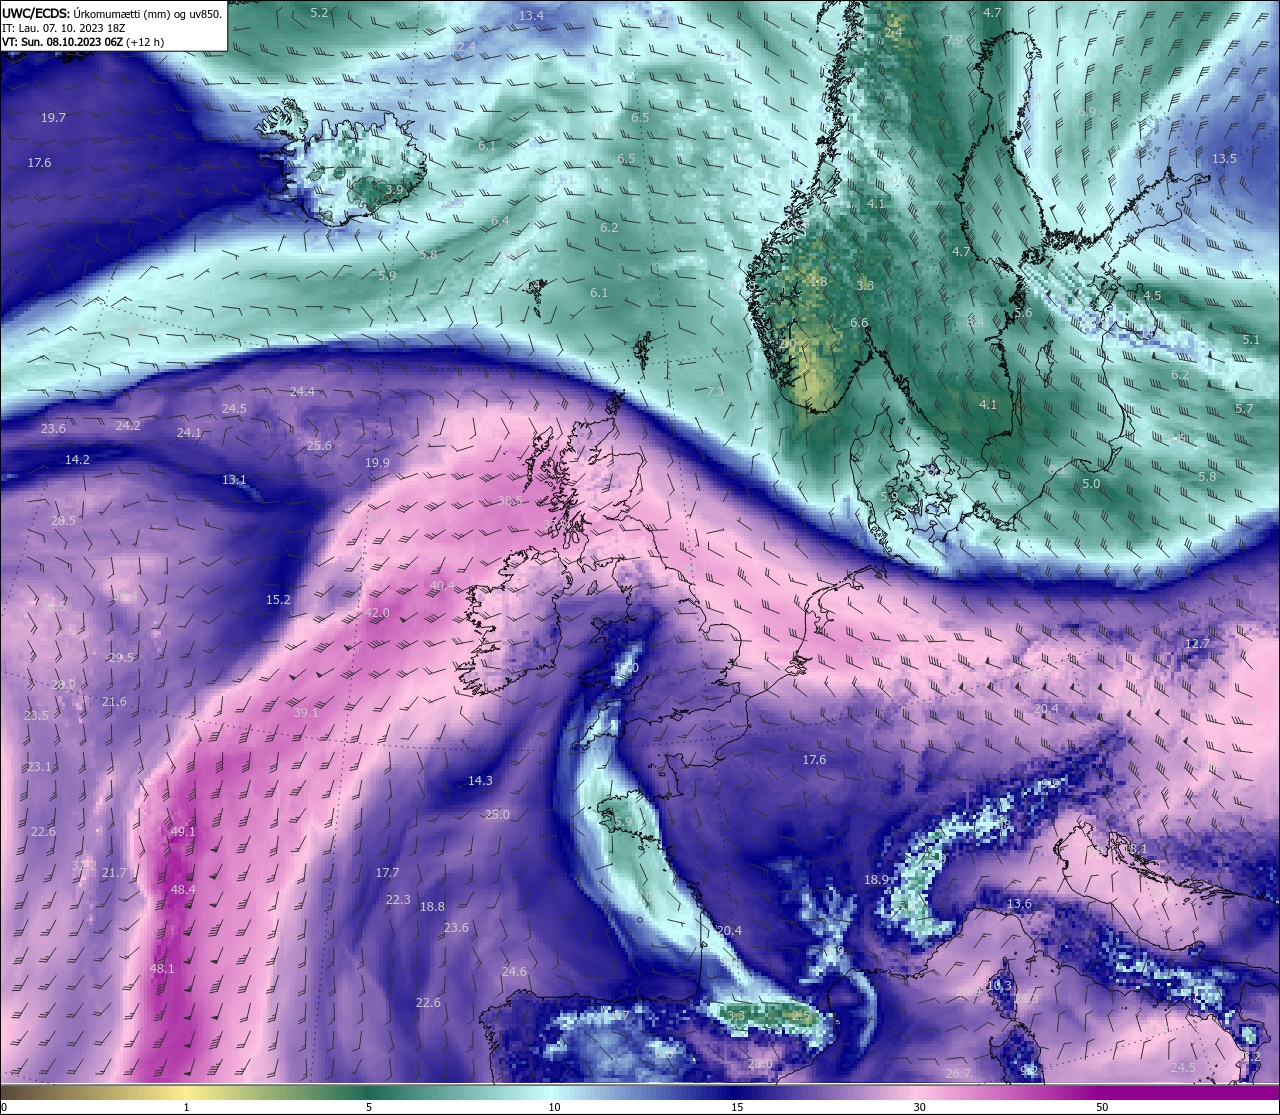
Task: Click the 5.1 value at the right edge
Action: 1251,340
